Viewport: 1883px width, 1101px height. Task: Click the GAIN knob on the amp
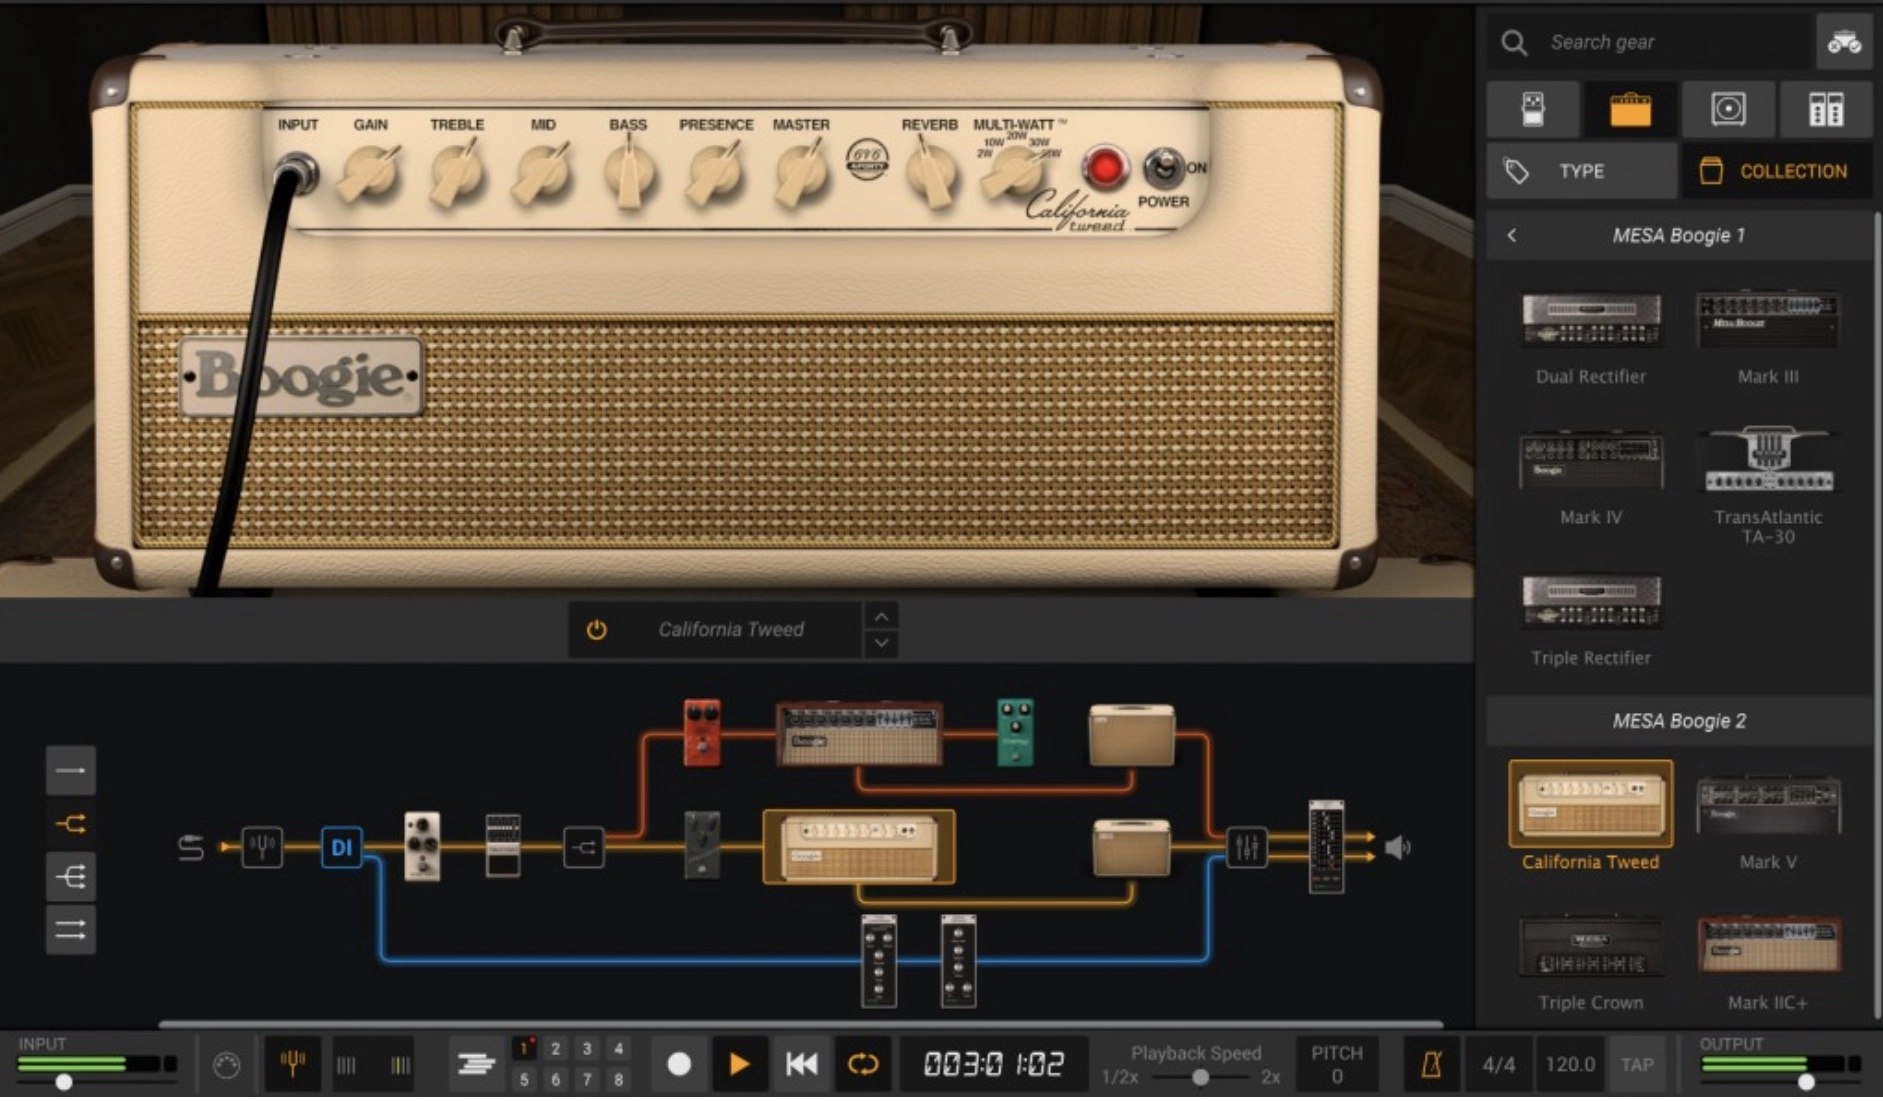coord(368,172)
